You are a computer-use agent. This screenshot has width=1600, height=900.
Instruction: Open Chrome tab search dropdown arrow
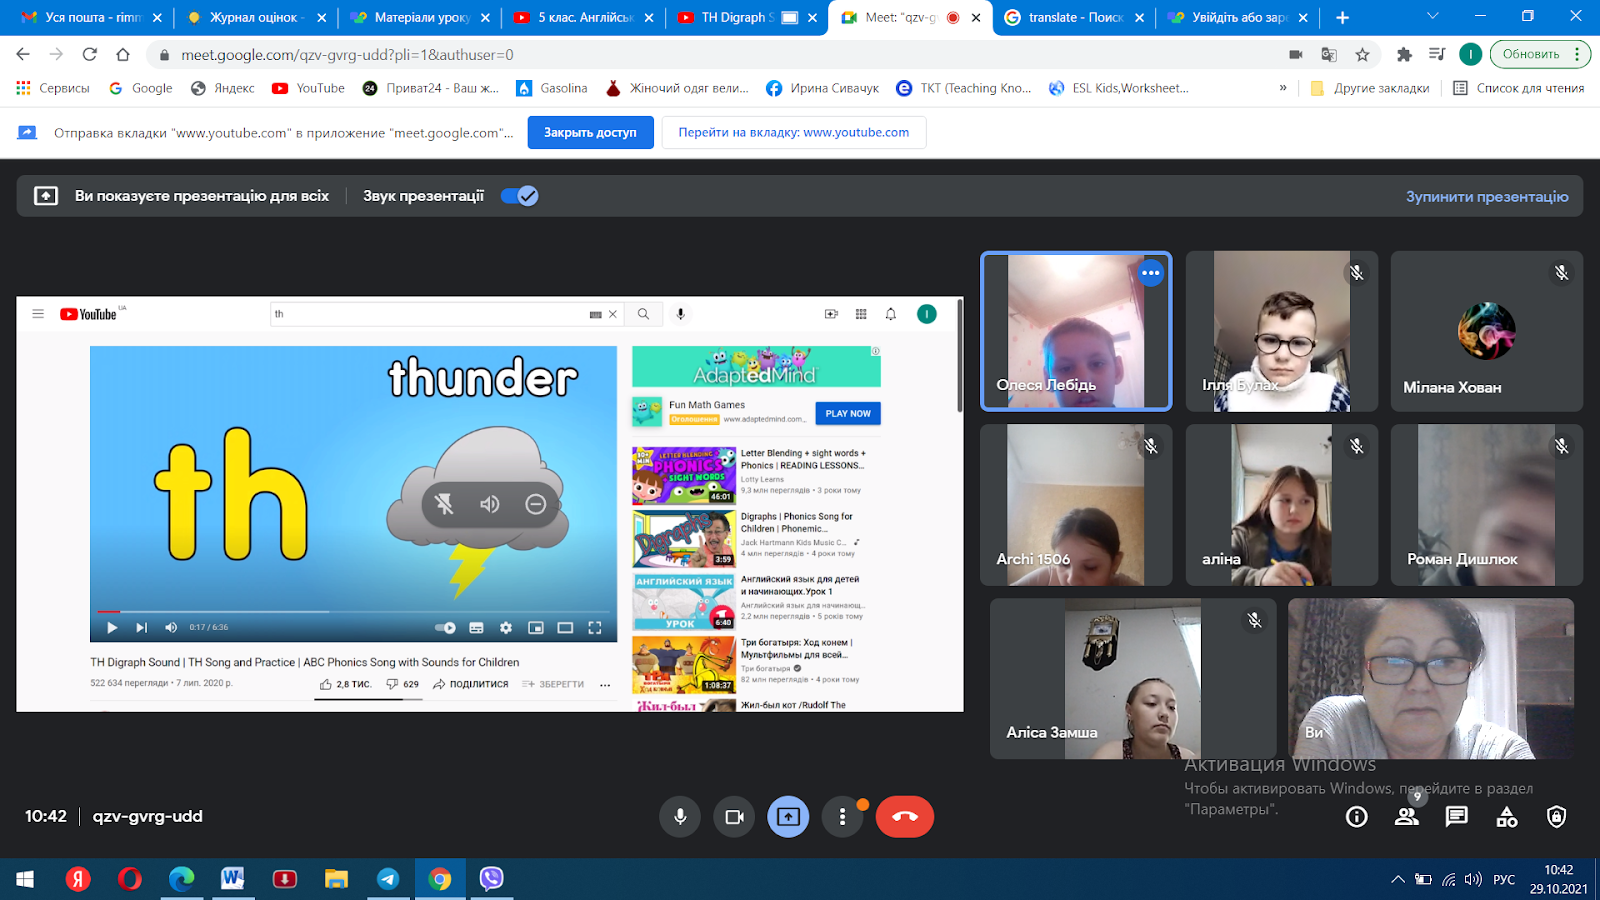(1433, 17)
